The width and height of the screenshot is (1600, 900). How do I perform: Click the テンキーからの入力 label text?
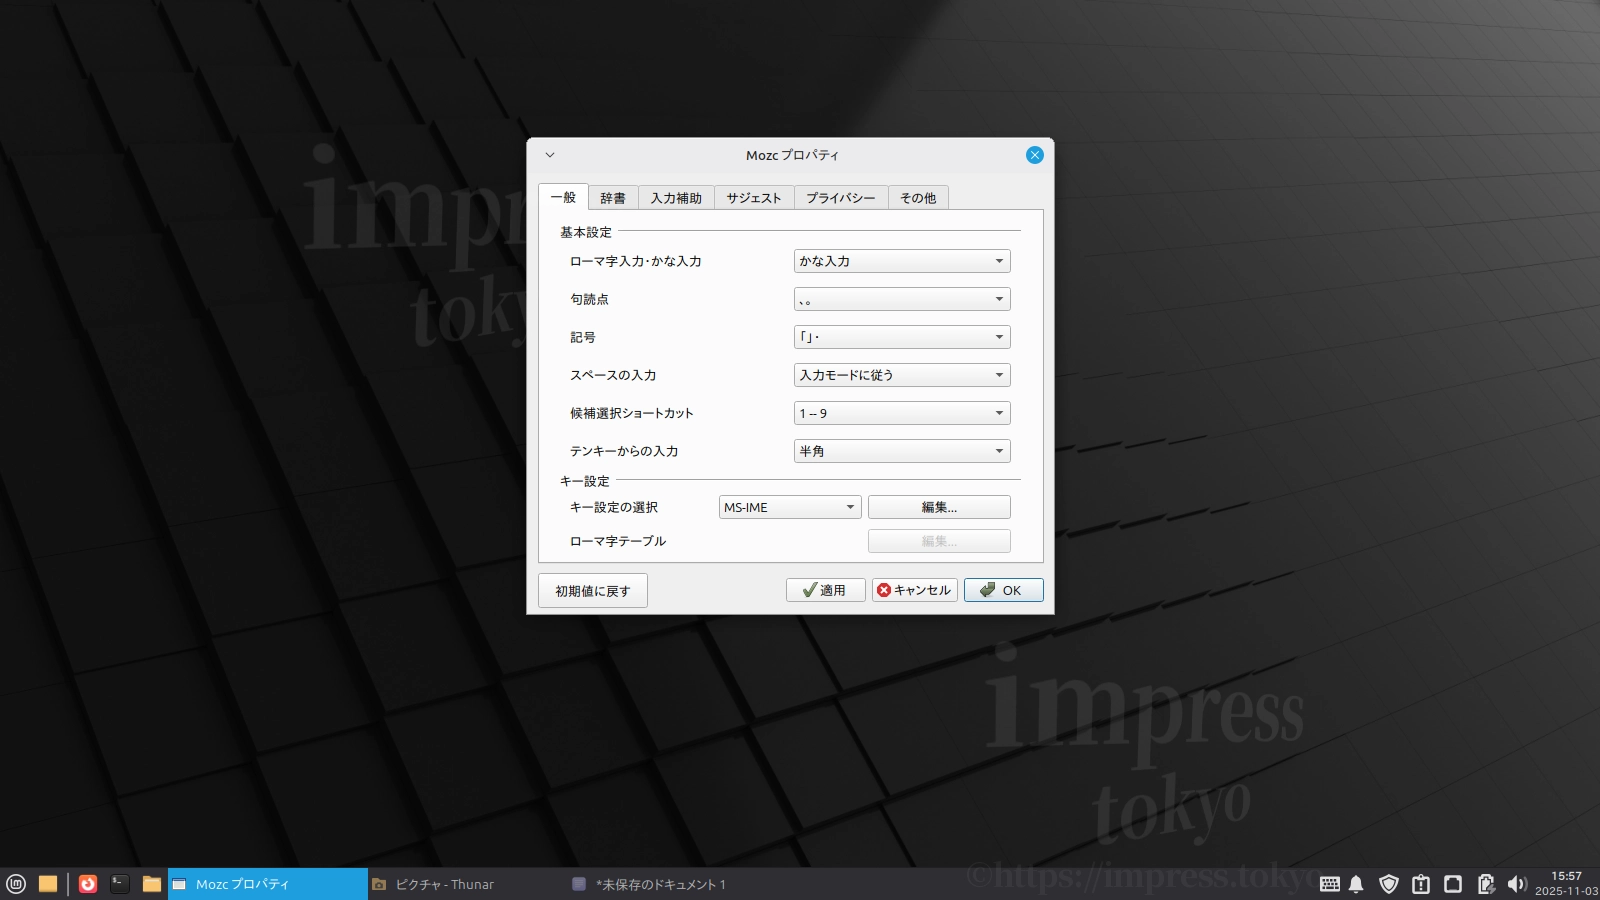tap(624, 451)
